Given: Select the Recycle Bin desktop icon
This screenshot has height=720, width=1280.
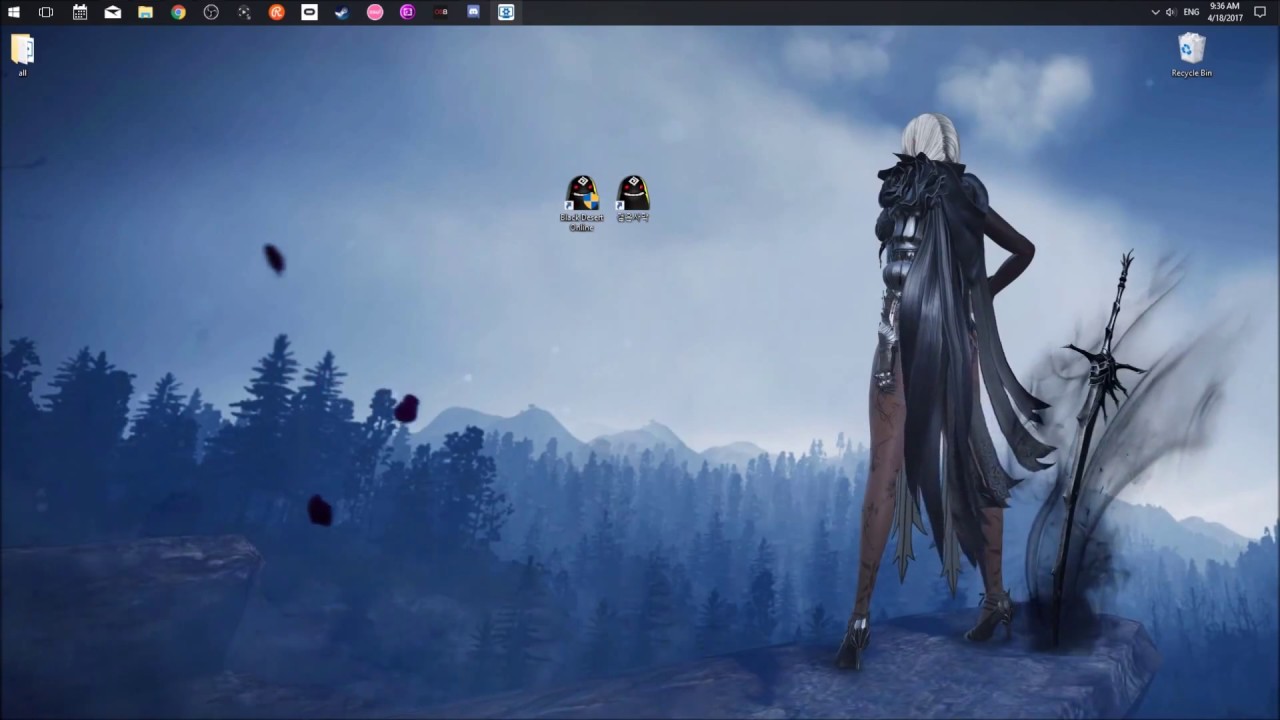Looking at the screenshot, I should (x=1192, y=55).
